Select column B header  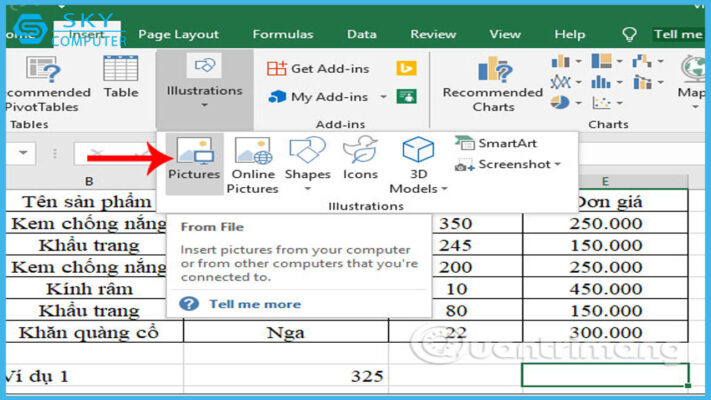point(89,181)
